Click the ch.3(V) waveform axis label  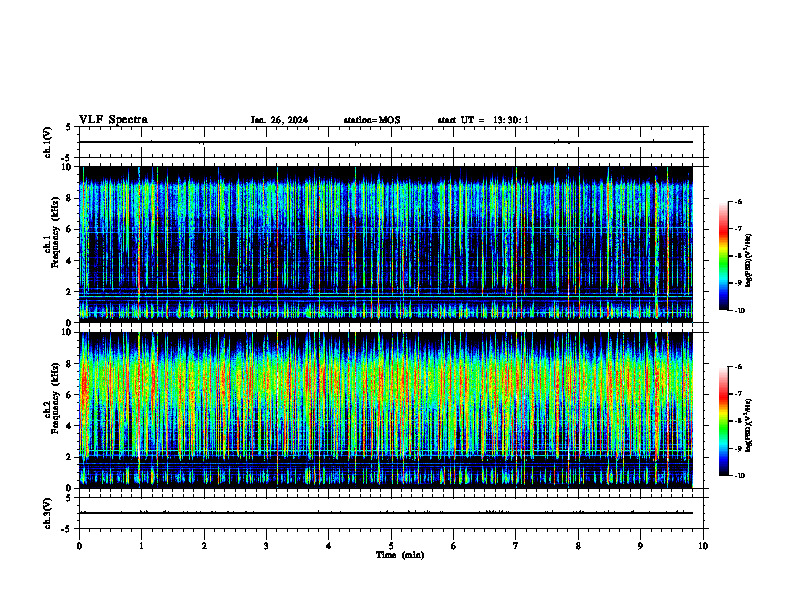pos(48,513)
